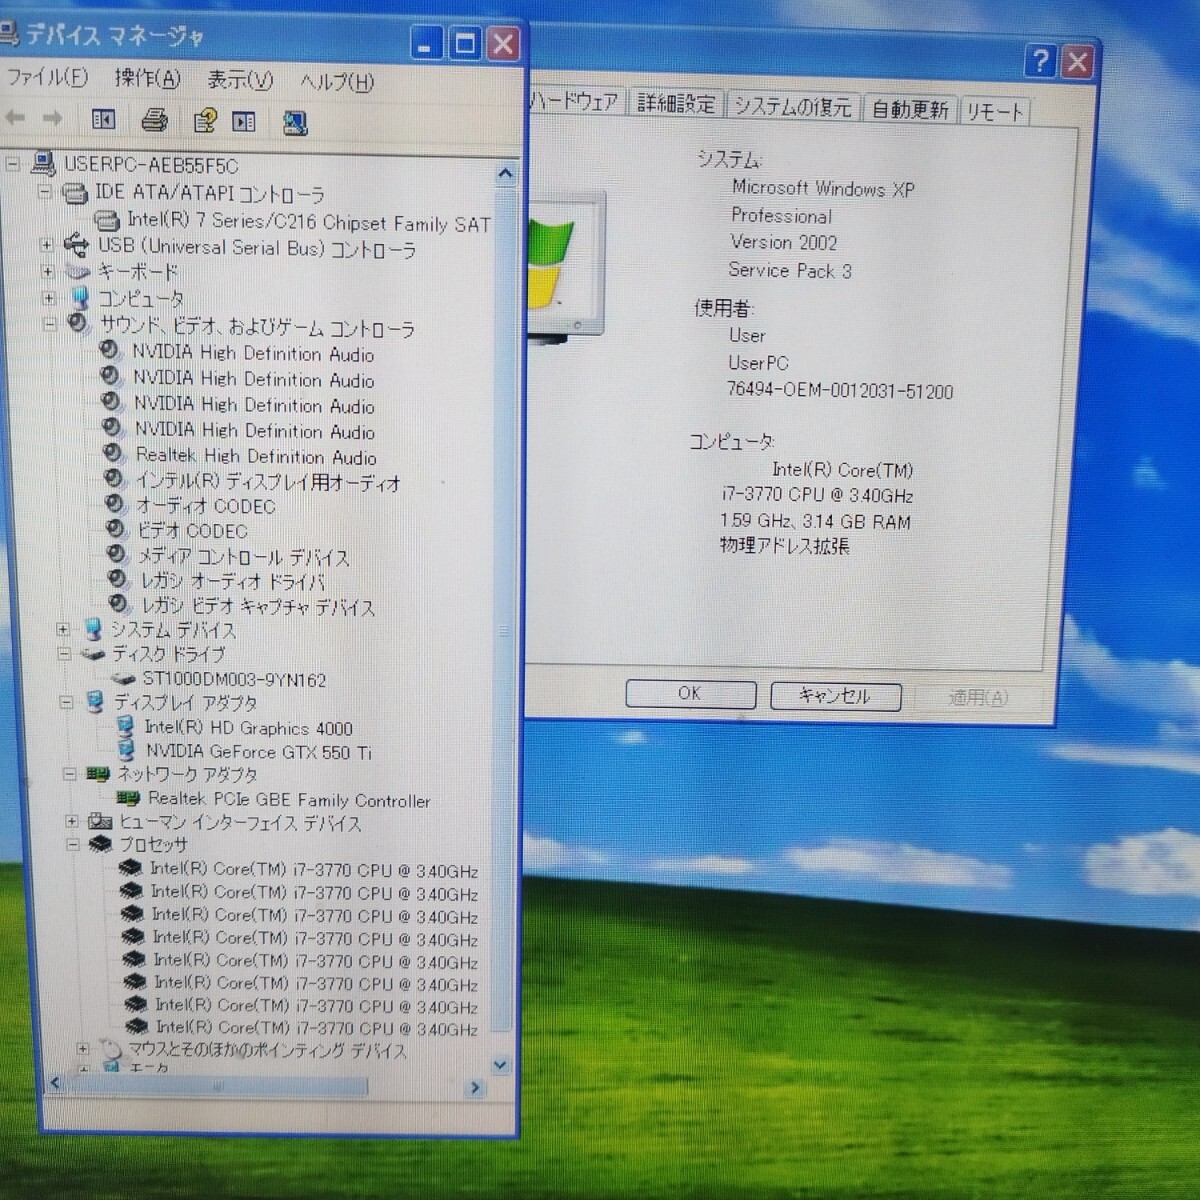Collapse the プロセッサ category

[72, 844]
